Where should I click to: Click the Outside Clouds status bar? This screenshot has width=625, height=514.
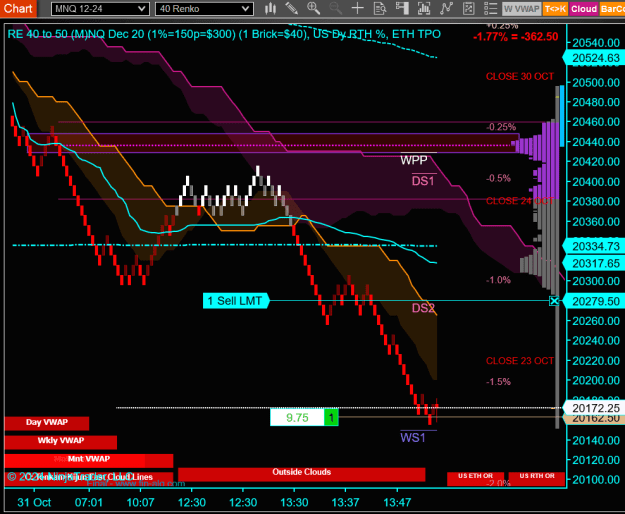[301, 474]
